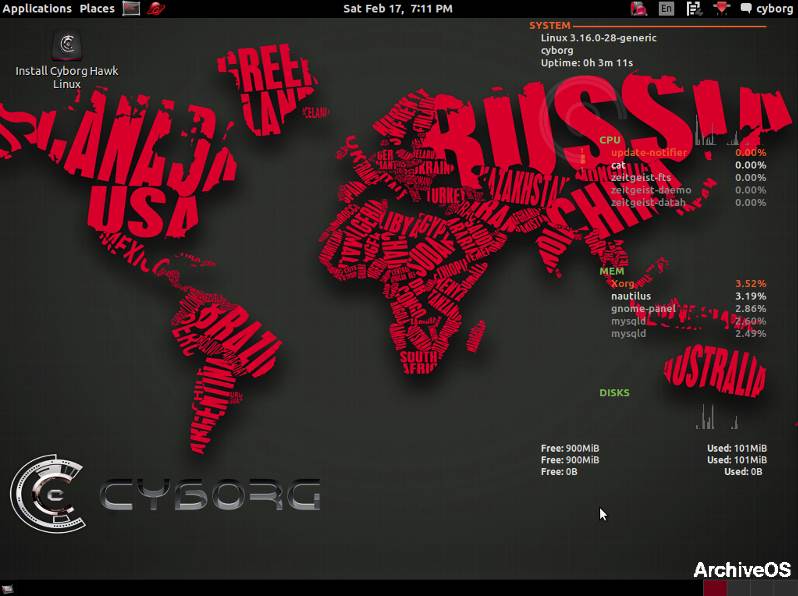Open the Install Cyborg Hawk Linux icon
Image resolution: width=798 pixels, height=596 pixels.
[67, 45]
